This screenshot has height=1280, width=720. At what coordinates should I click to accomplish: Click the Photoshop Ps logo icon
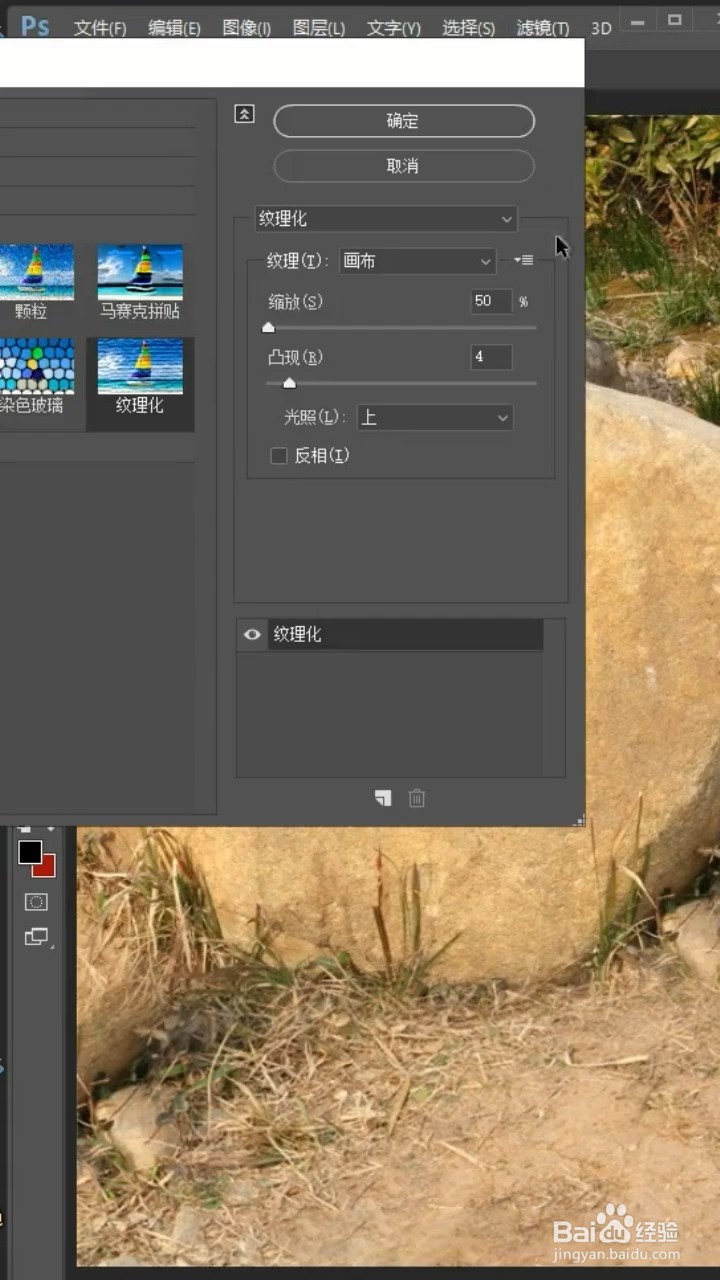click(35, 25)
